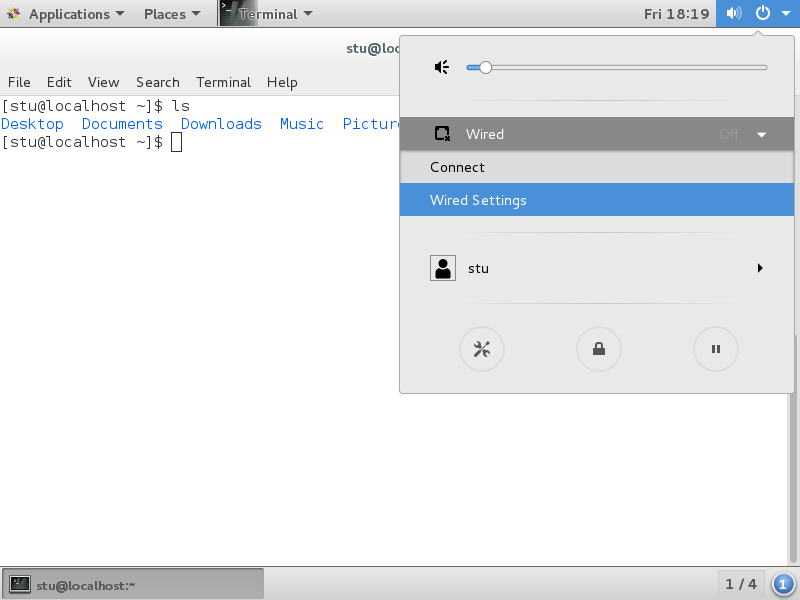Click the wired network icon in menu

pos(442,134)
